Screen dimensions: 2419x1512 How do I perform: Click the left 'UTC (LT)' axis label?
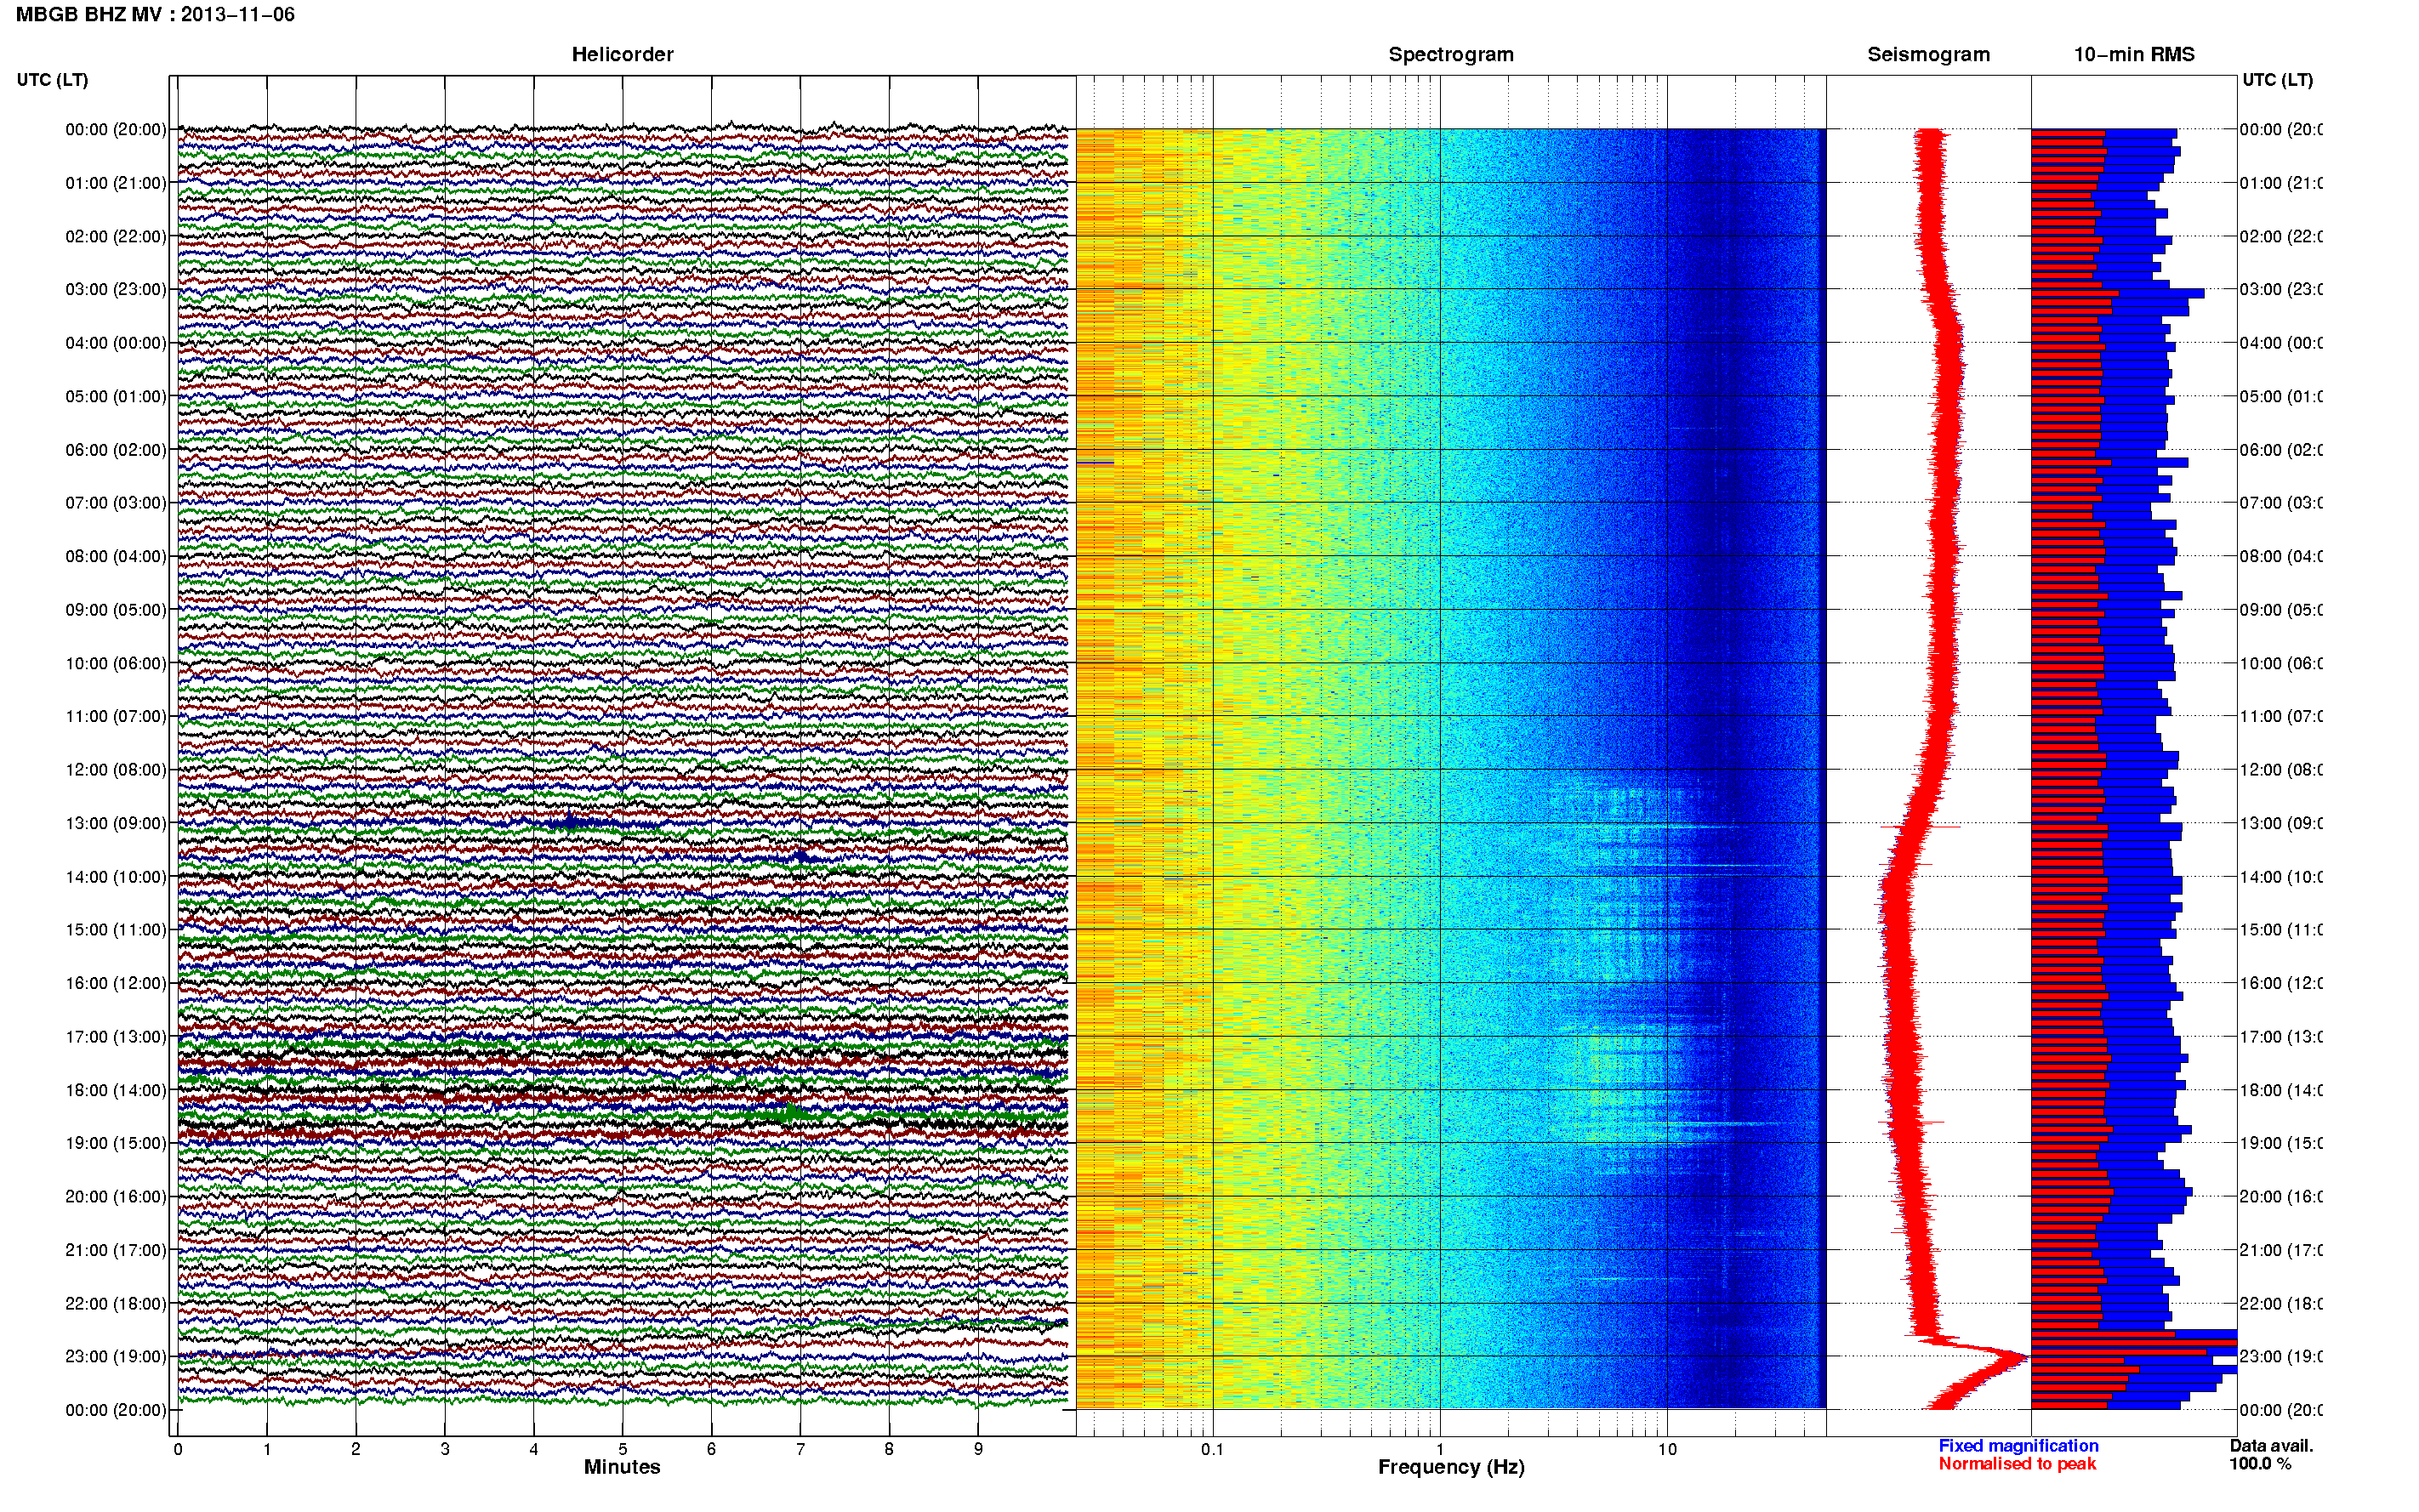tap(52, 80)
